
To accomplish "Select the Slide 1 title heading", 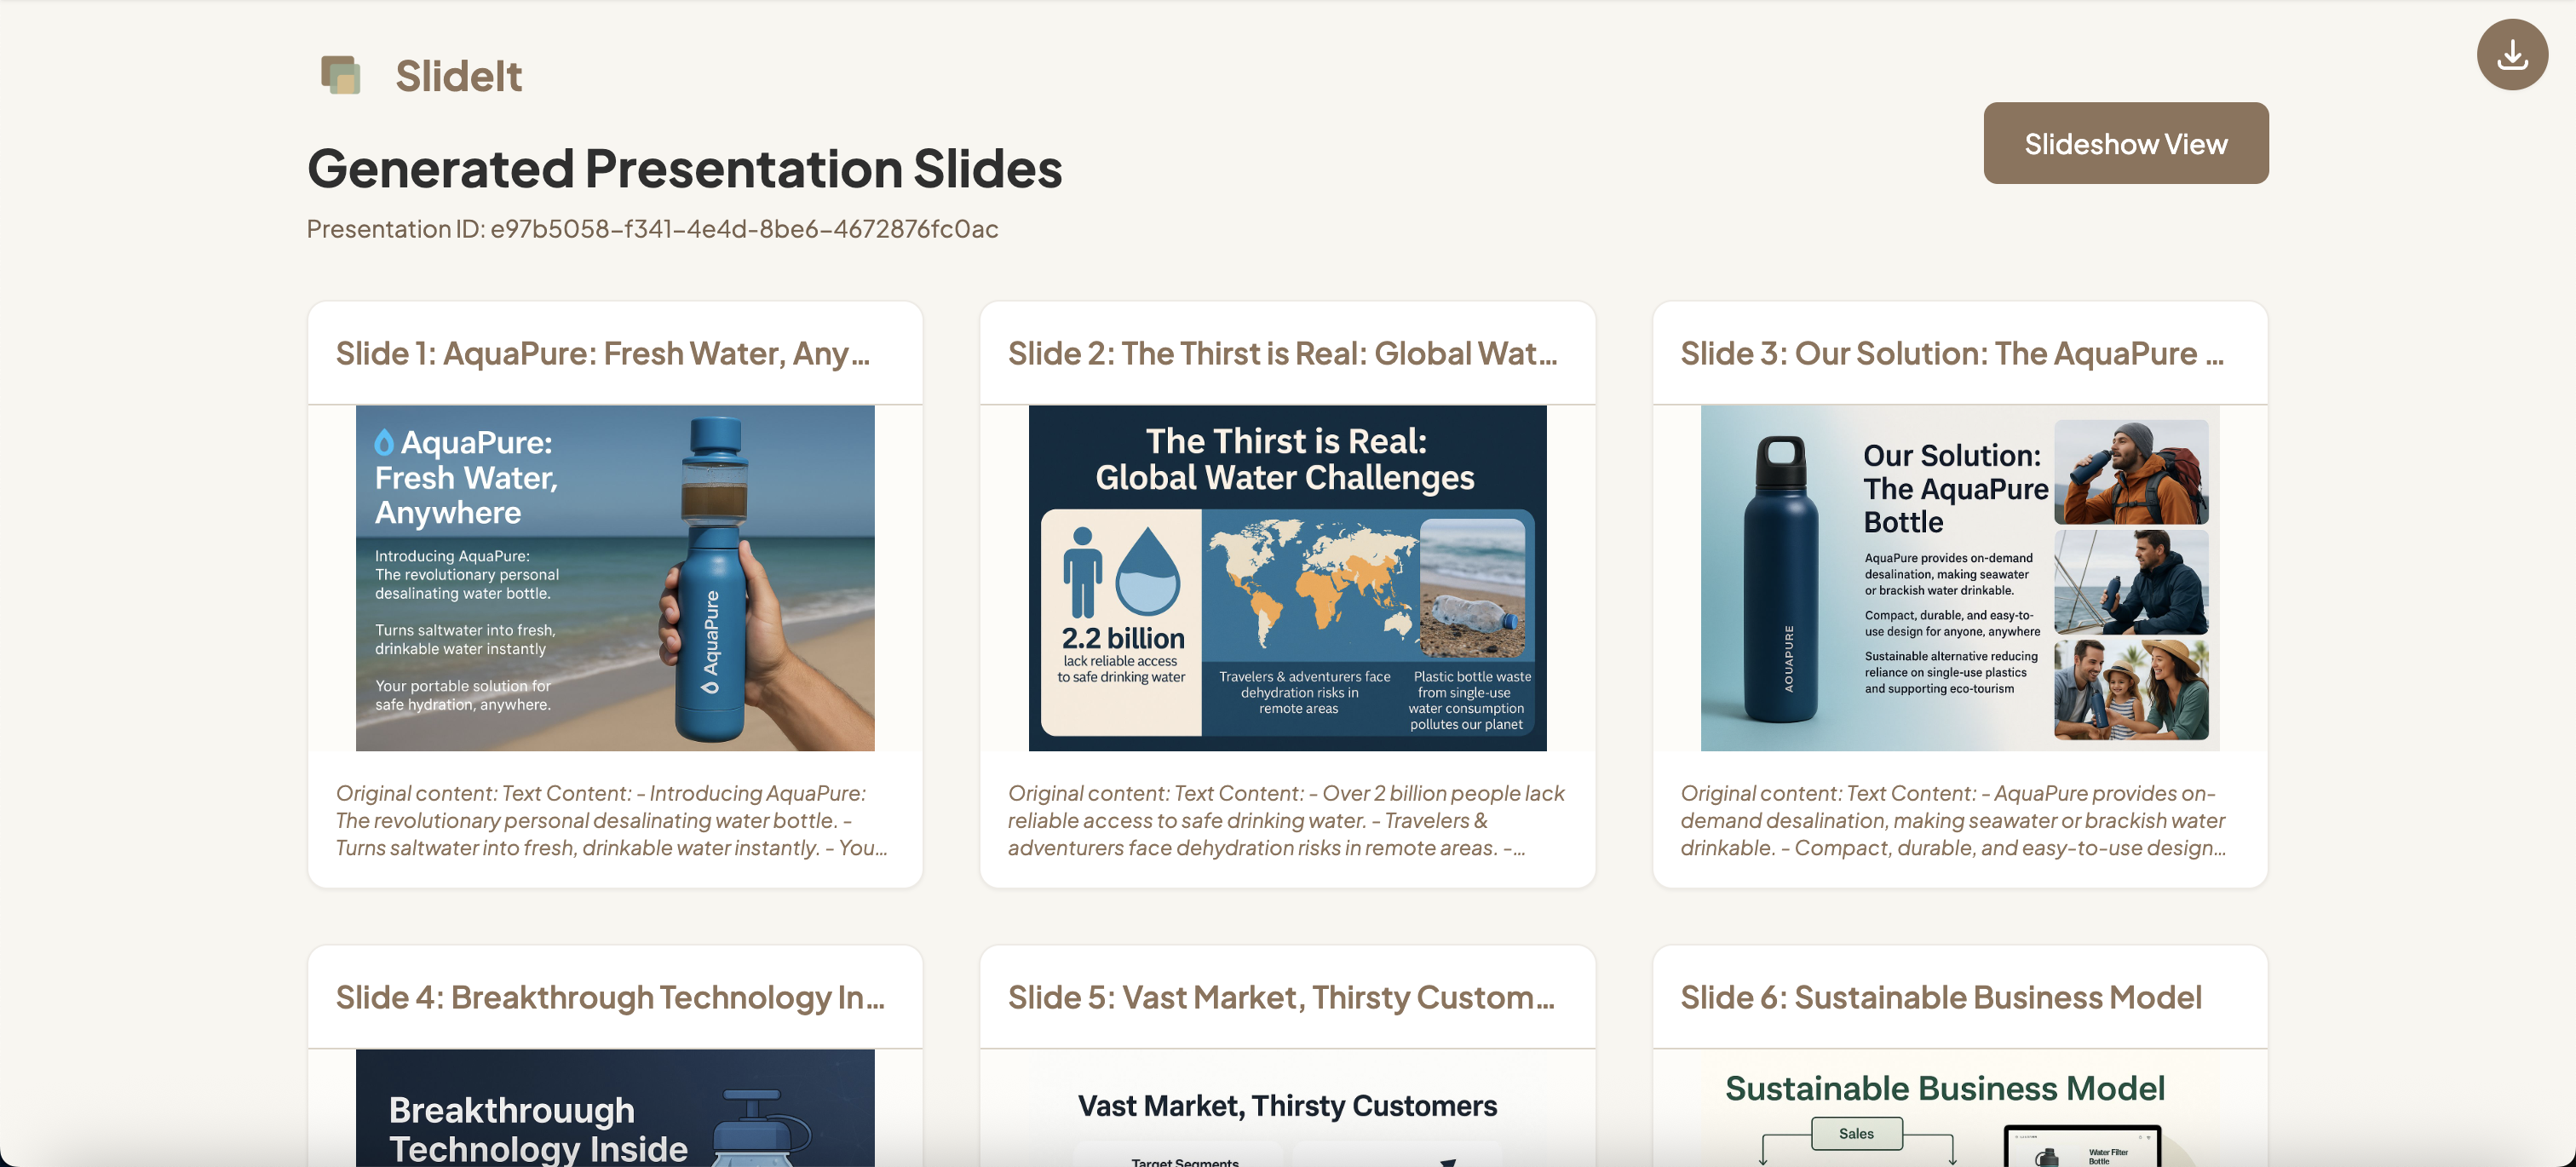I will 602,353.
